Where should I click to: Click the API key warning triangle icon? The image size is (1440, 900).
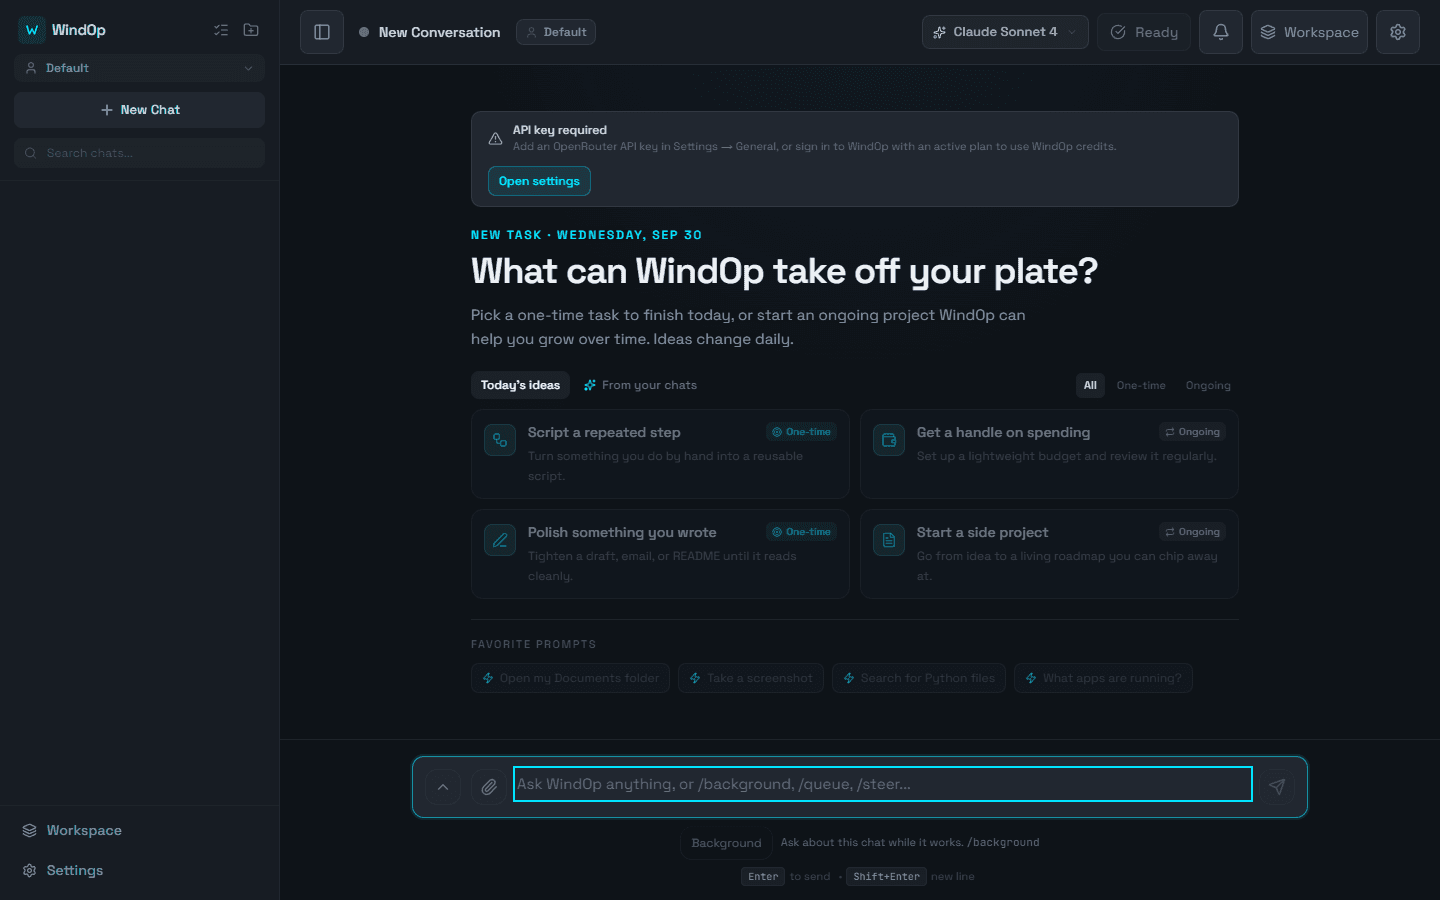pyautogui.click(x=495, y=139)
